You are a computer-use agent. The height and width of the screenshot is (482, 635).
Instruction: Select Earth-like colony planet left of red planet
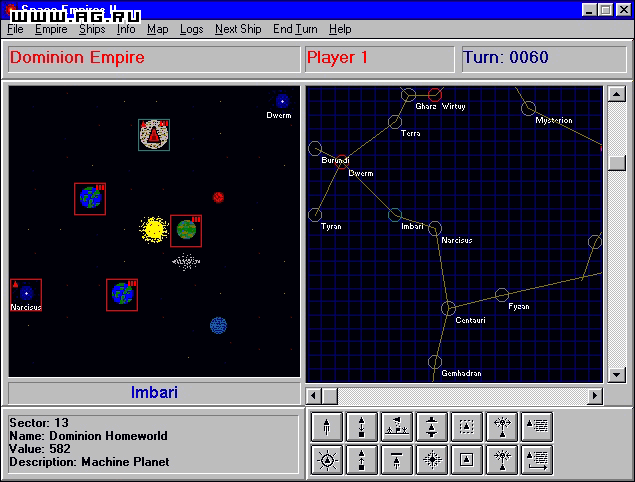pos(90,199)
